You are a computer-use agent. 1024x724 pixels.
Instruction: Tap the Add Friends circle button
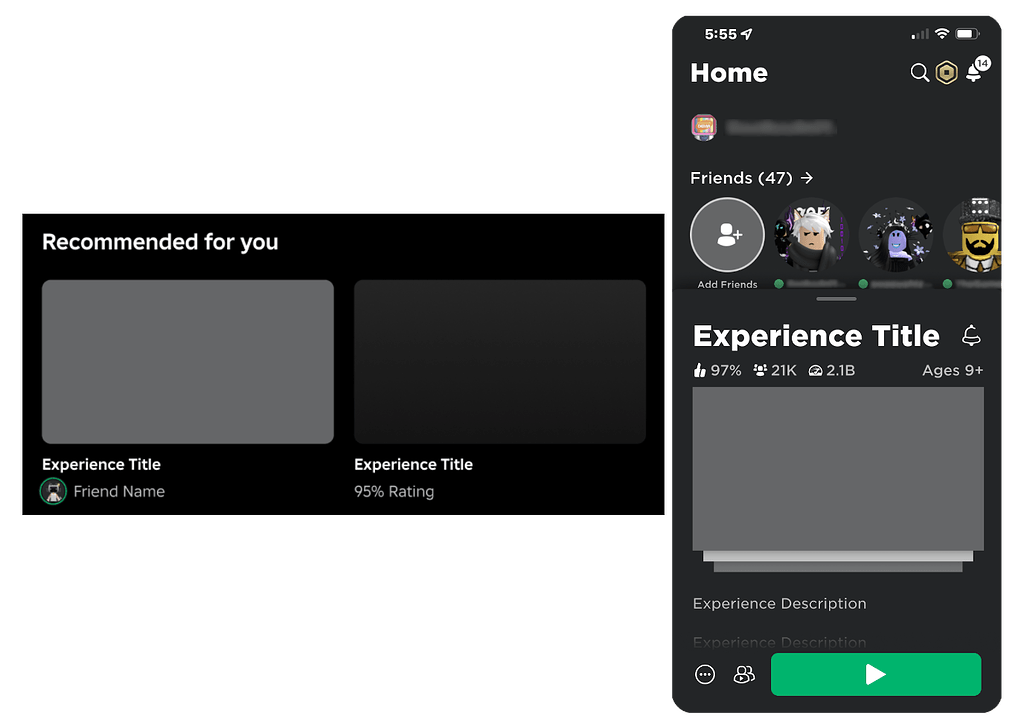click(x=727, y=235)
